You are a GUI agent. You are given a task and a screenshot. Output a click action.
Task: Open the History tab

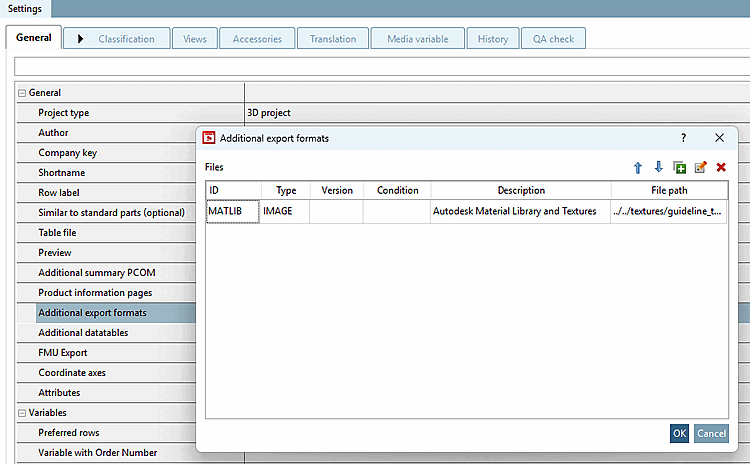(493, 39)
